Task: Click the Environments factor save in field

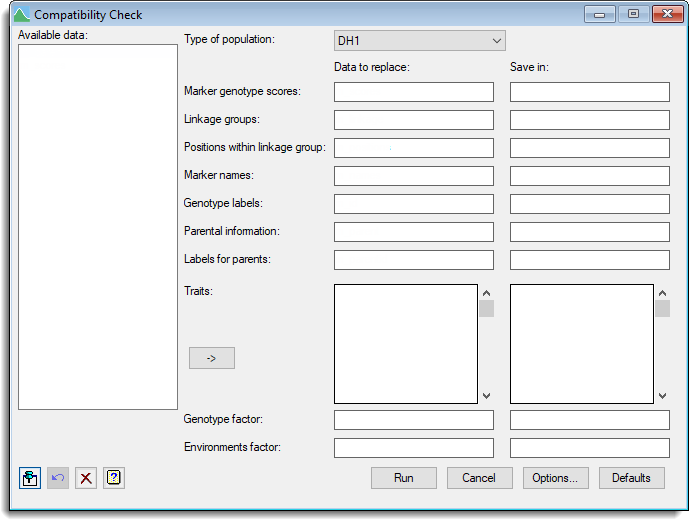Action: click(589, 448)
